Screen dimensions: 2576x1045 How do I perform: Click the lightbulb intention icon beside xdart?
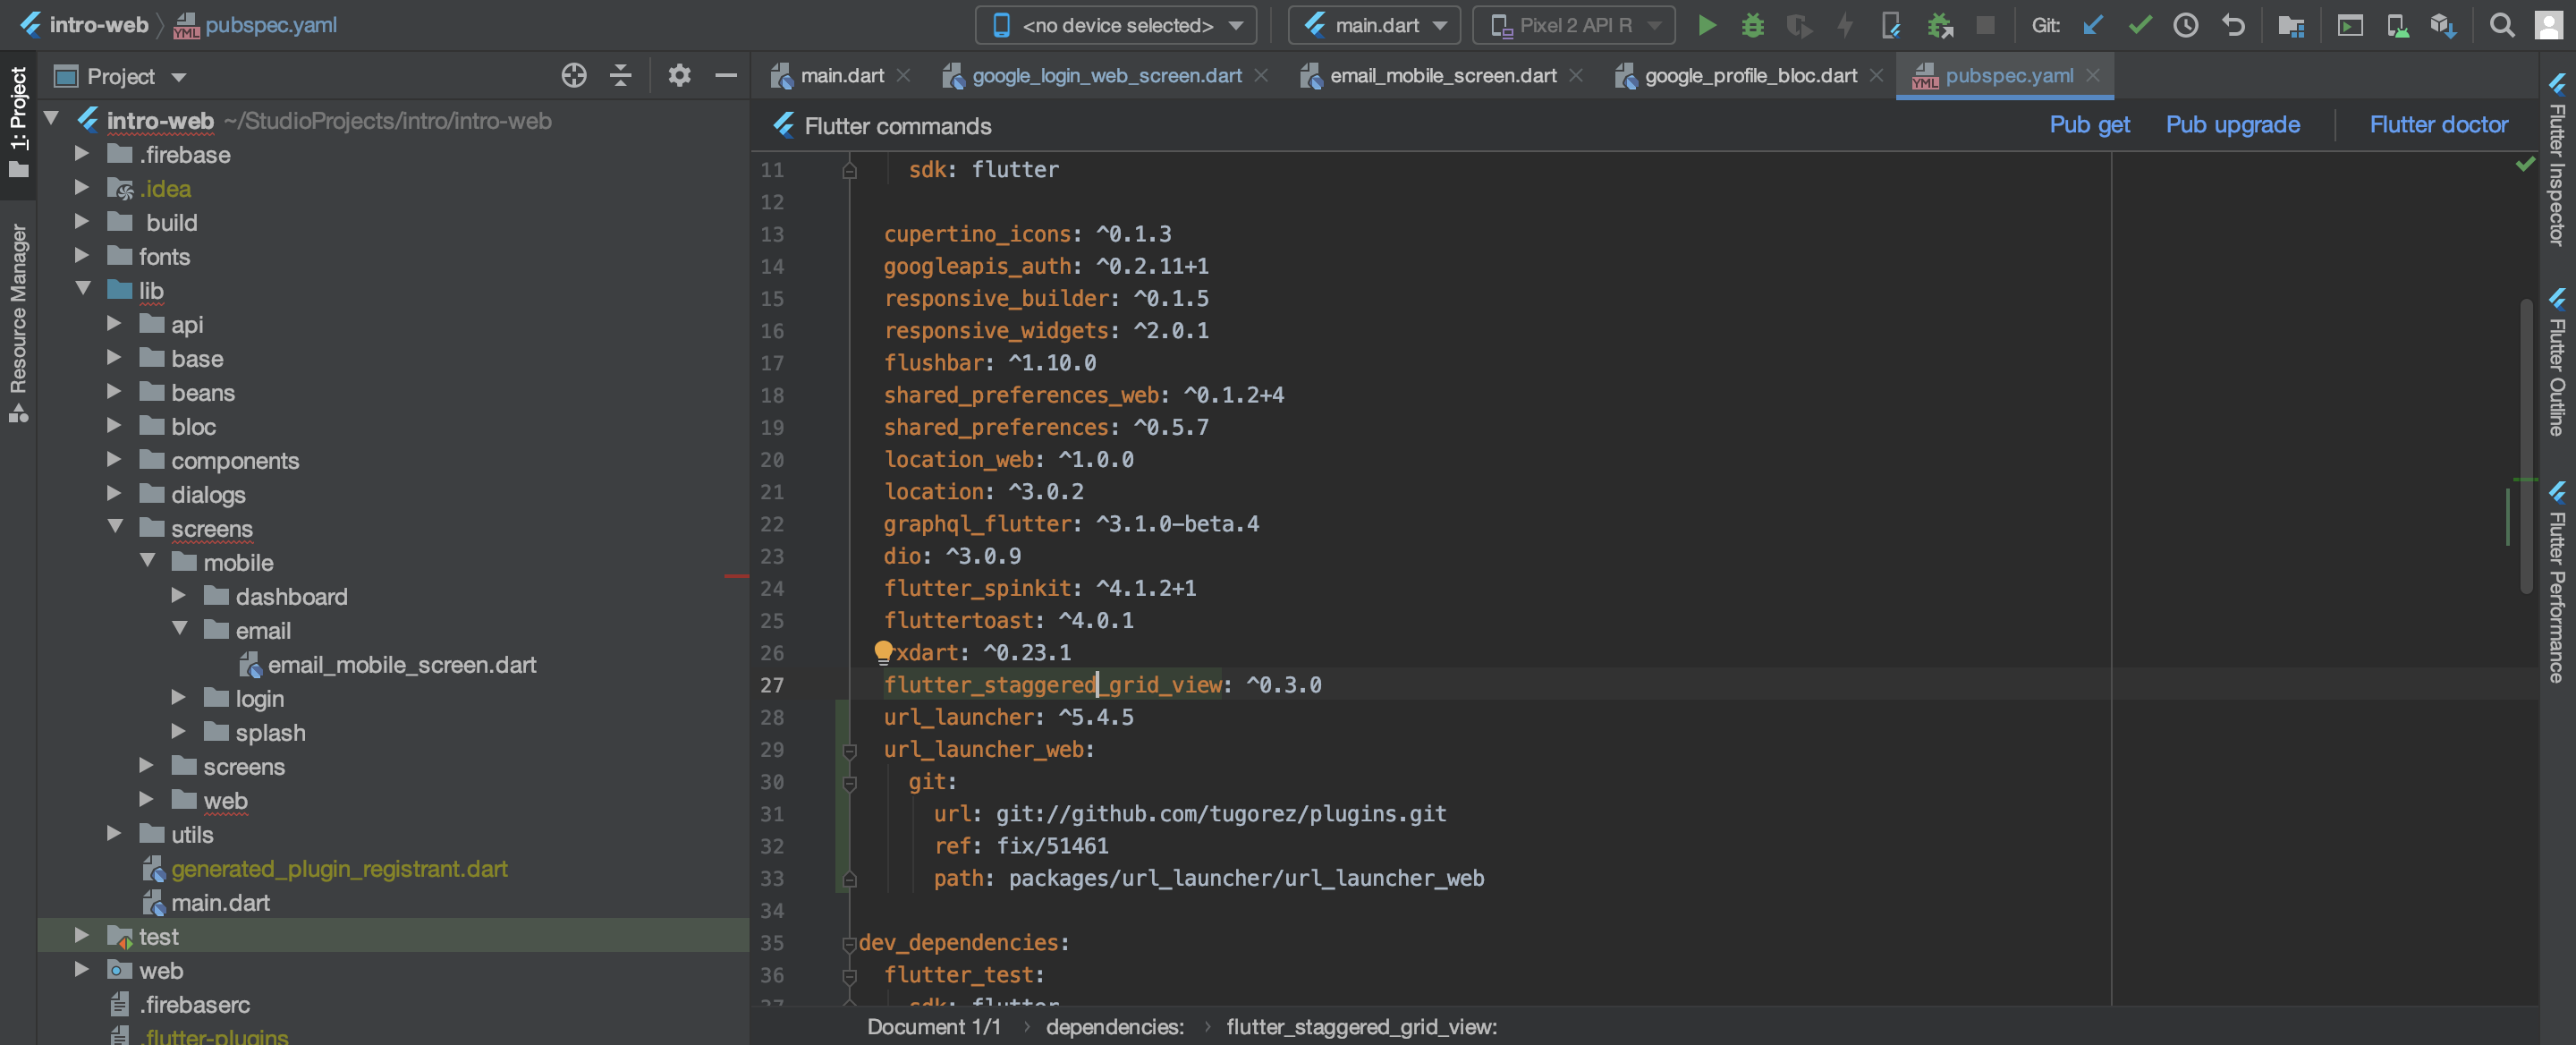[x=883, y=651]
